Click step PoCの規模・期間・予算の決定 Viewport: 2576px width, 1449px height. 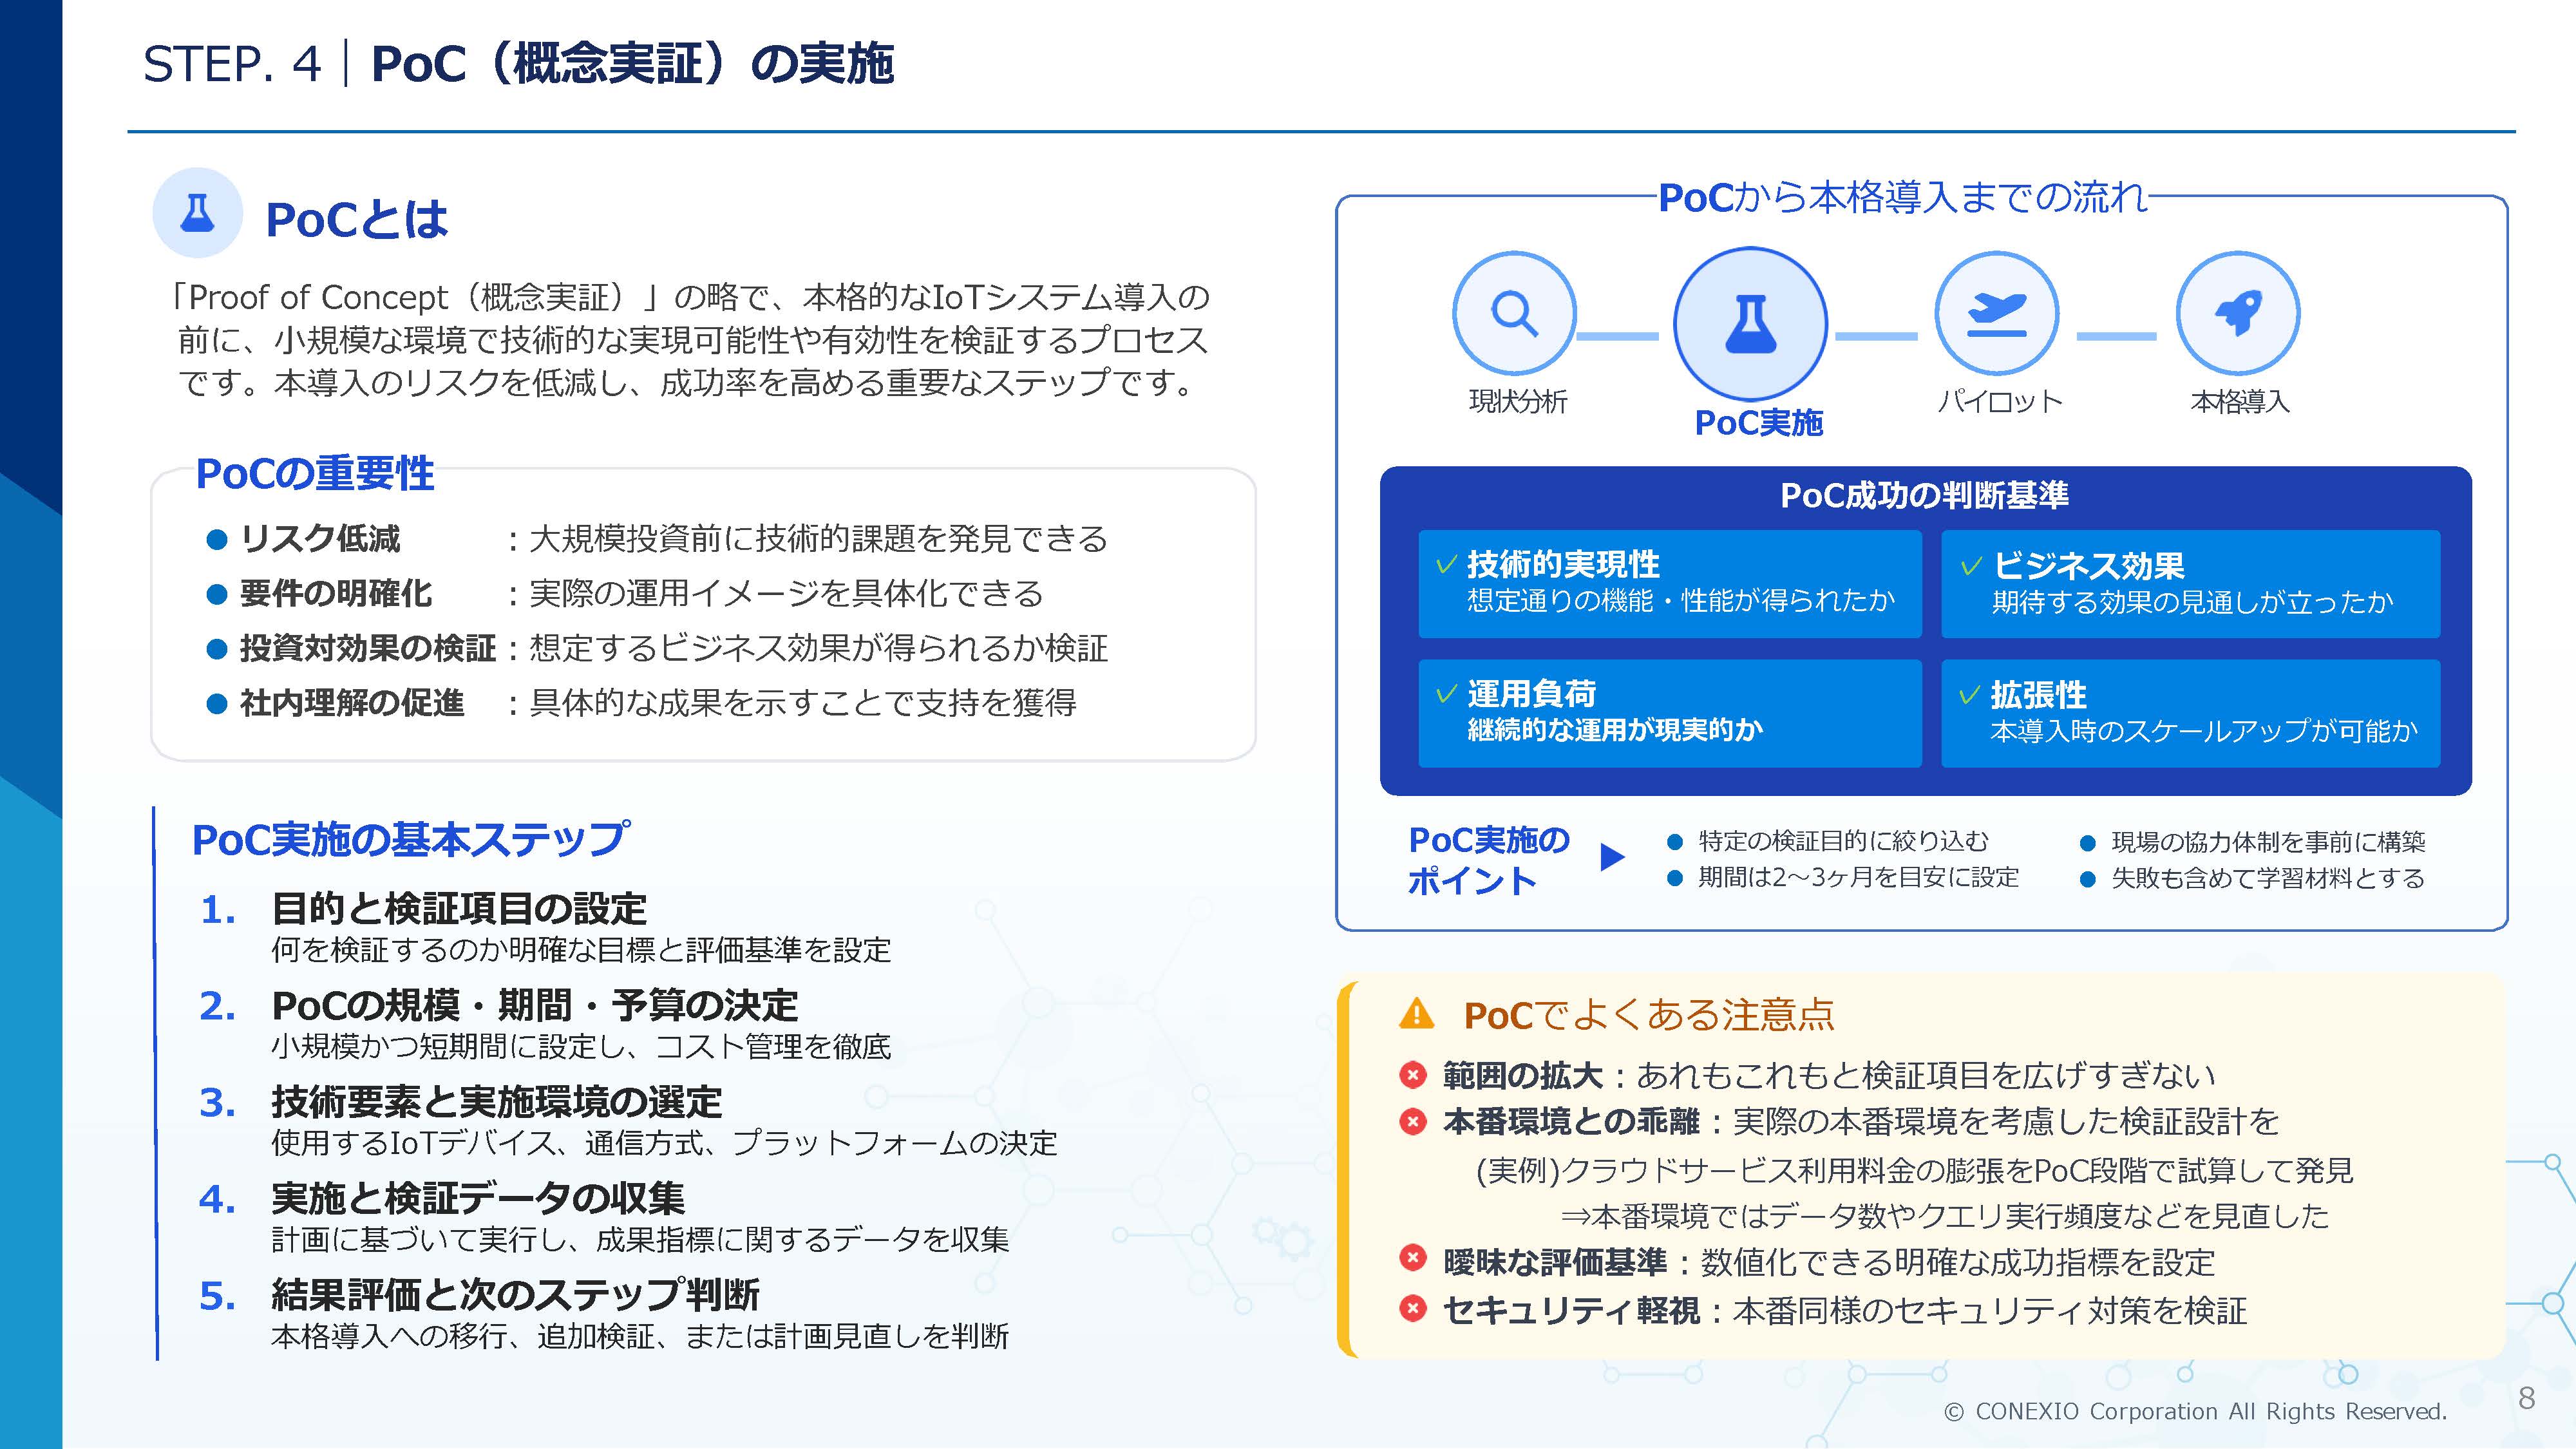point(535,1005)
